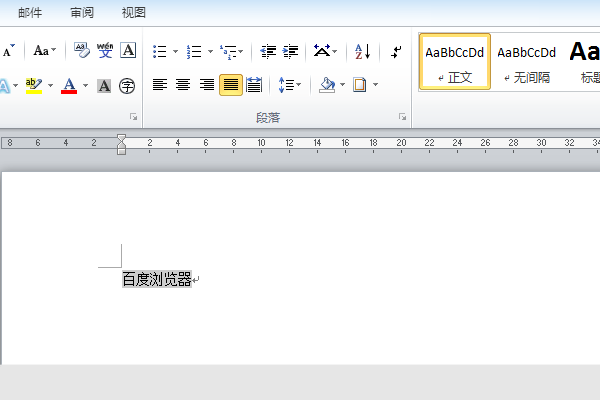Open 段落 dialog launcher
The width and height of the screenshot is (600, 400).
[402, 117]
